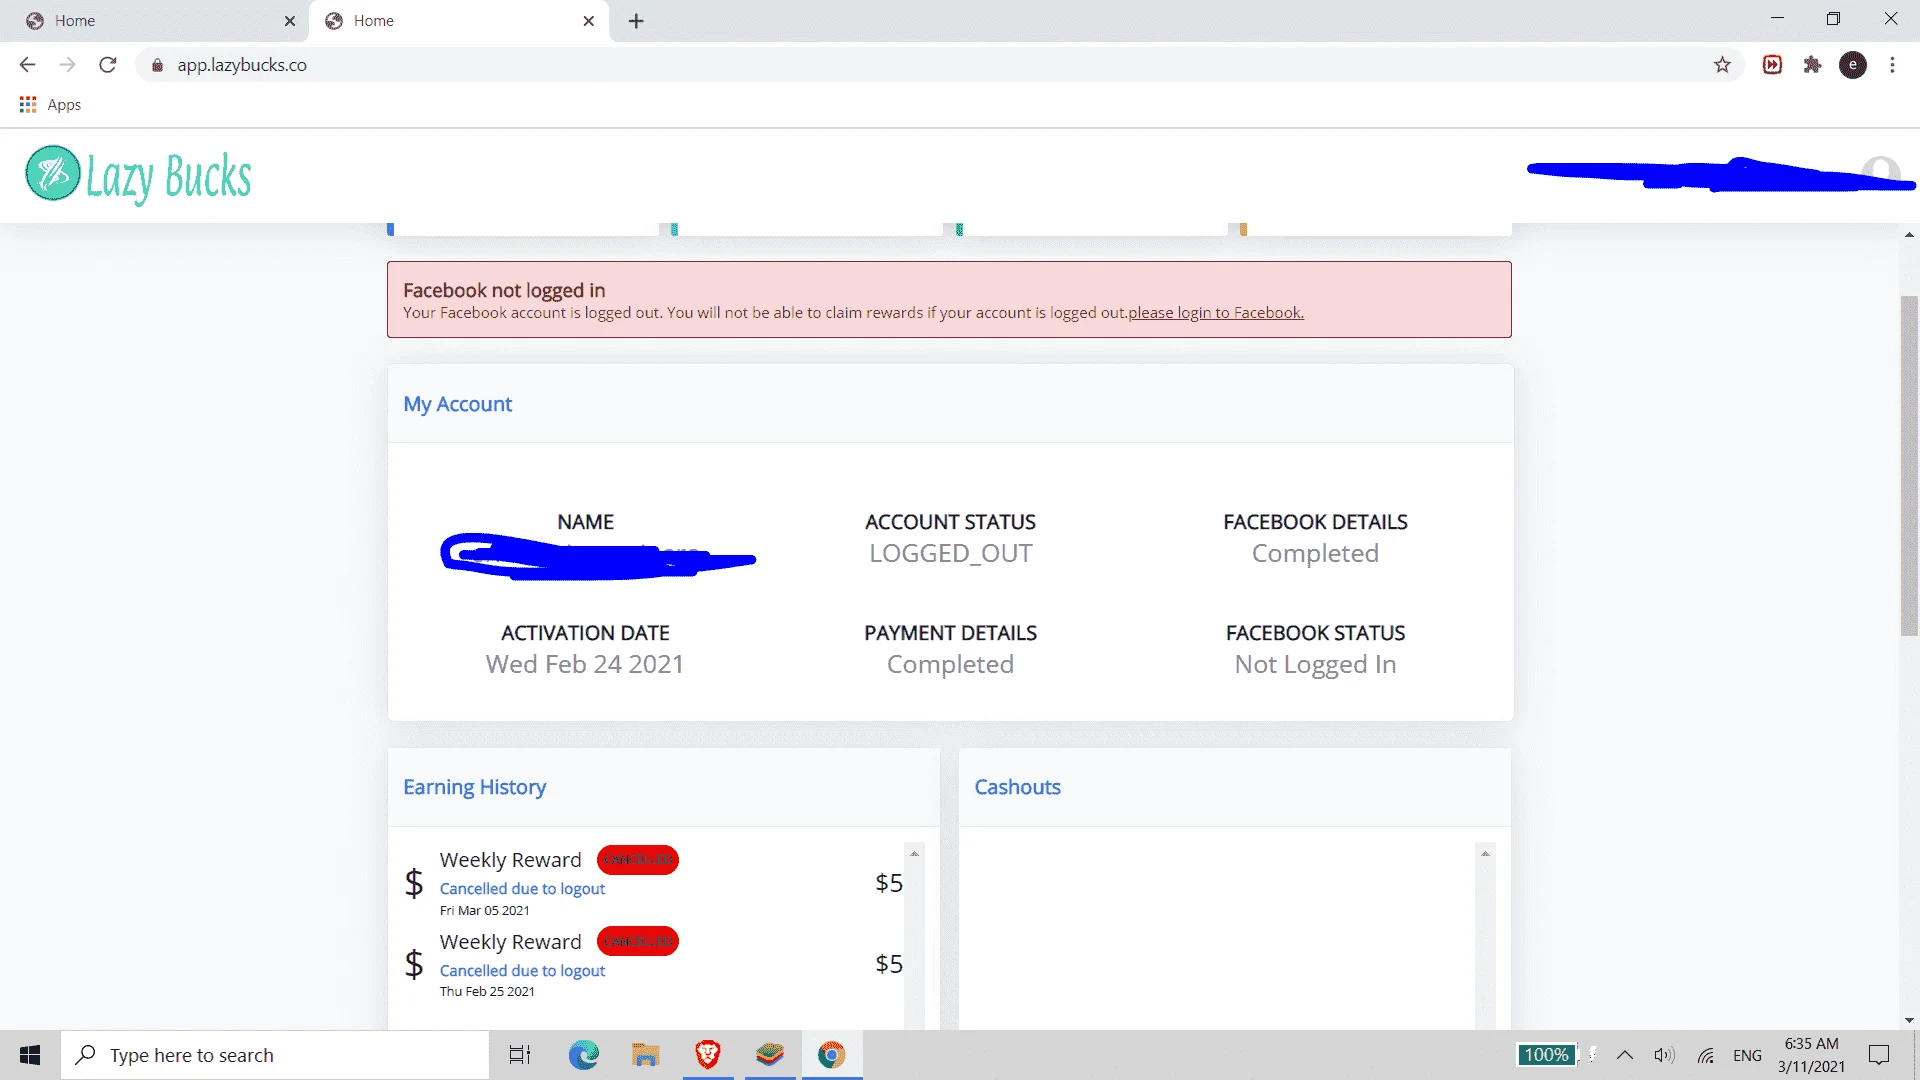Open Task View on the taskbar
The width and height of the screenshot is (1920, 1080).
pyautogui.click(x=520, y=1055)
